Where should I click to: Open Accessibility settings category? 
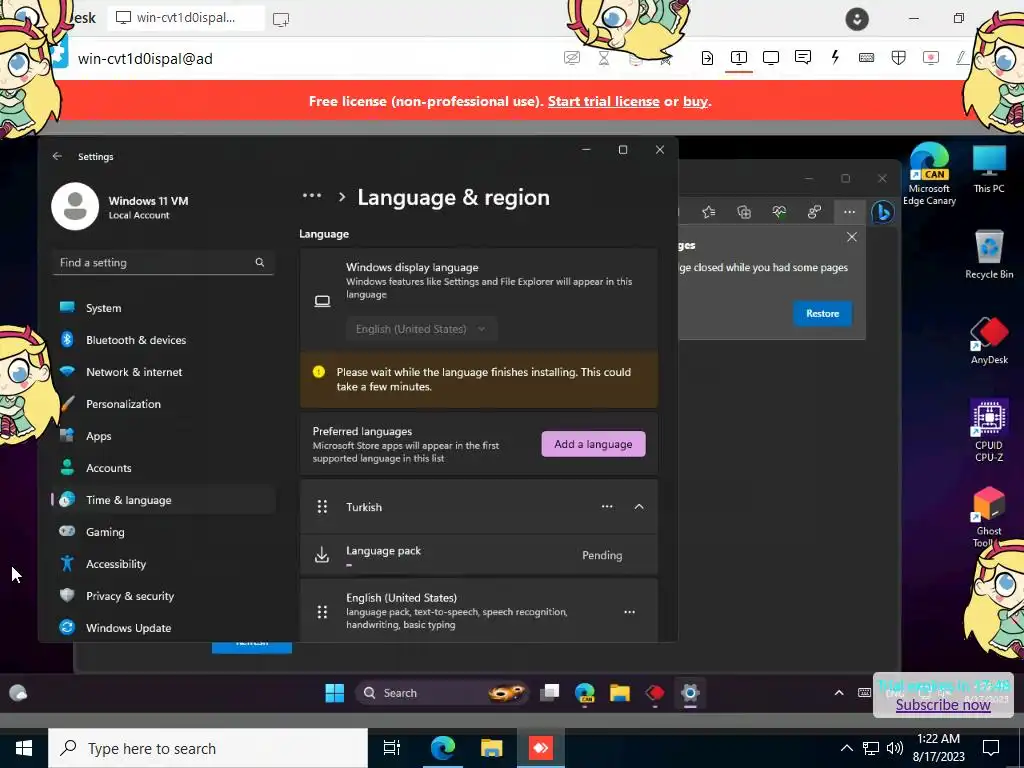point(163,564)
